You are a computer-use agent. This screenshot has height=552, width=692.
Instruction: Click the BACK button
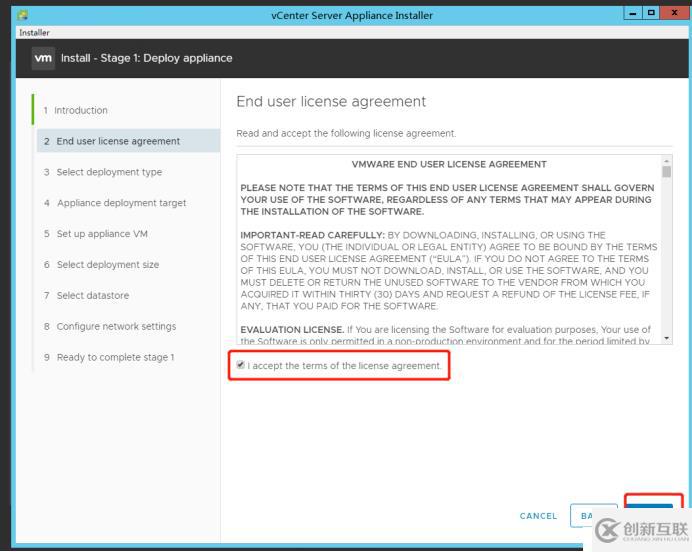pos(594,515)
